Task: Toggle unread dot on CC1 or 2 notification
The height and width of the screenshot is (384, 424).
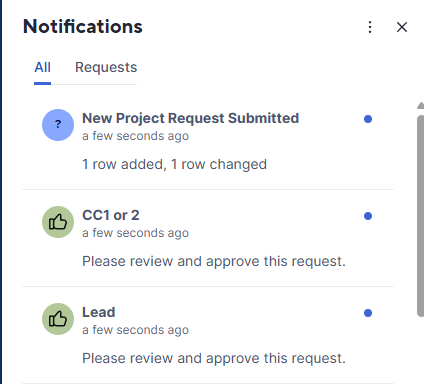Action: click(368, 216)
